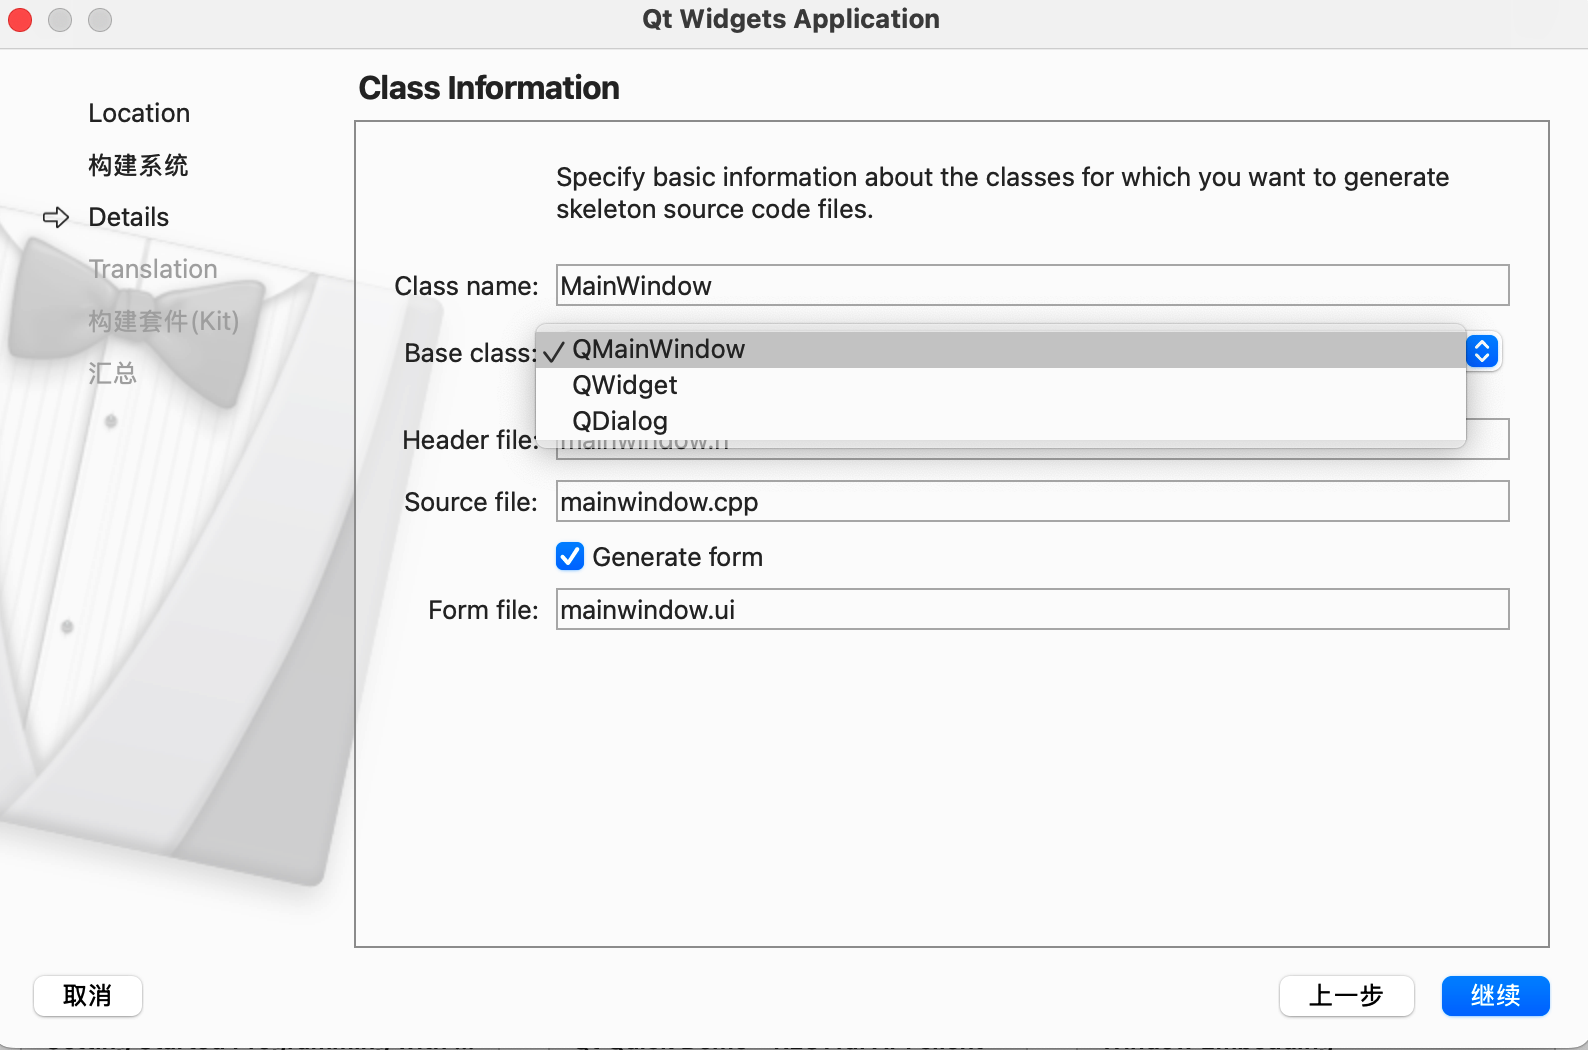Edit the Class name field

pos(1032,285)
